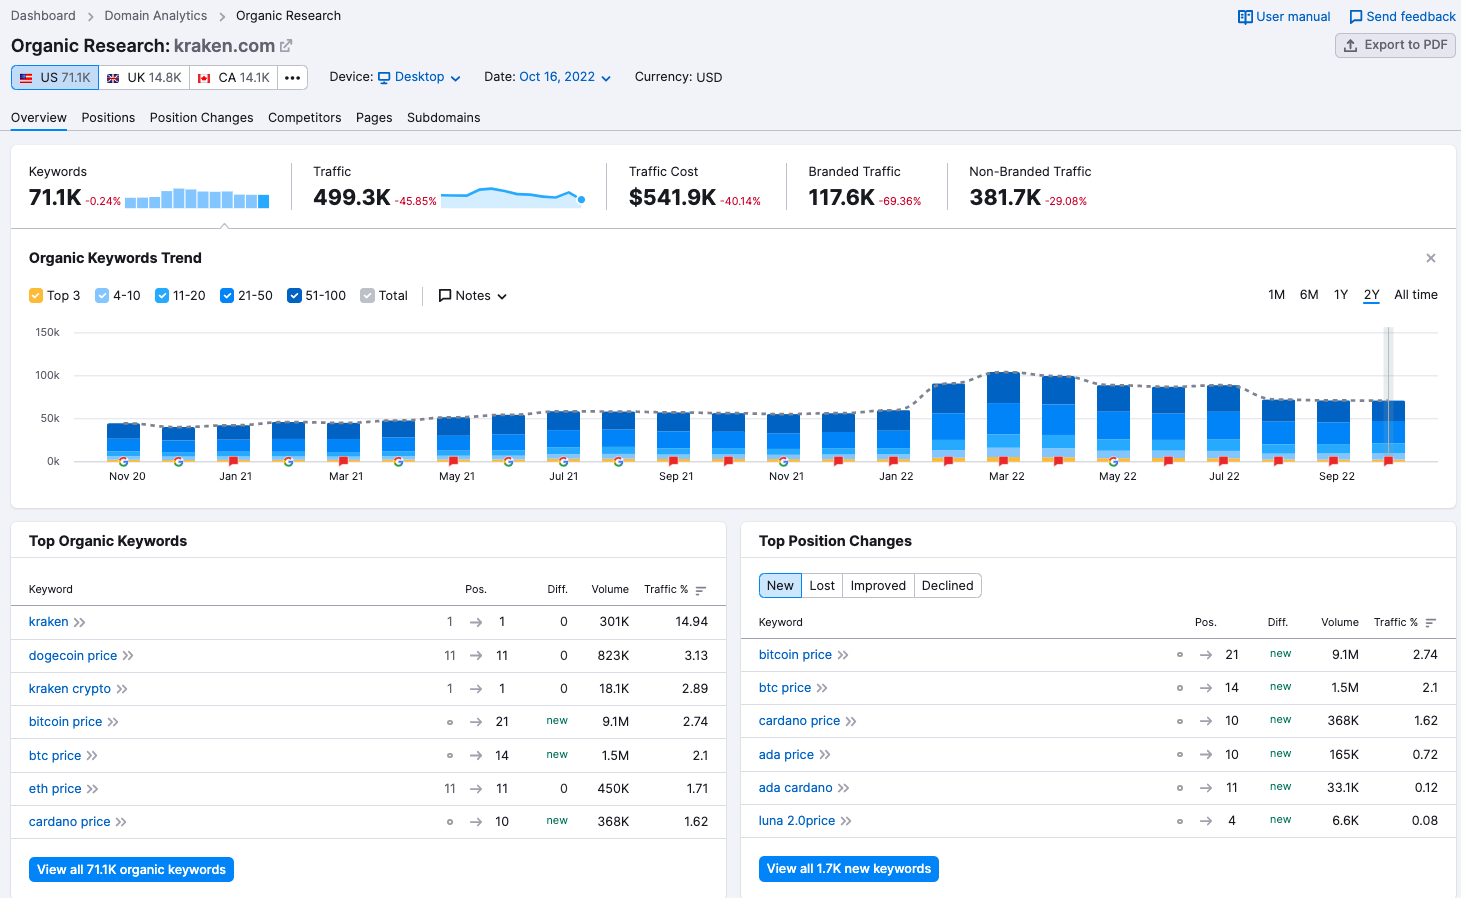
Task: Select the US 71.1K database tab
Action: click(55, 78)
